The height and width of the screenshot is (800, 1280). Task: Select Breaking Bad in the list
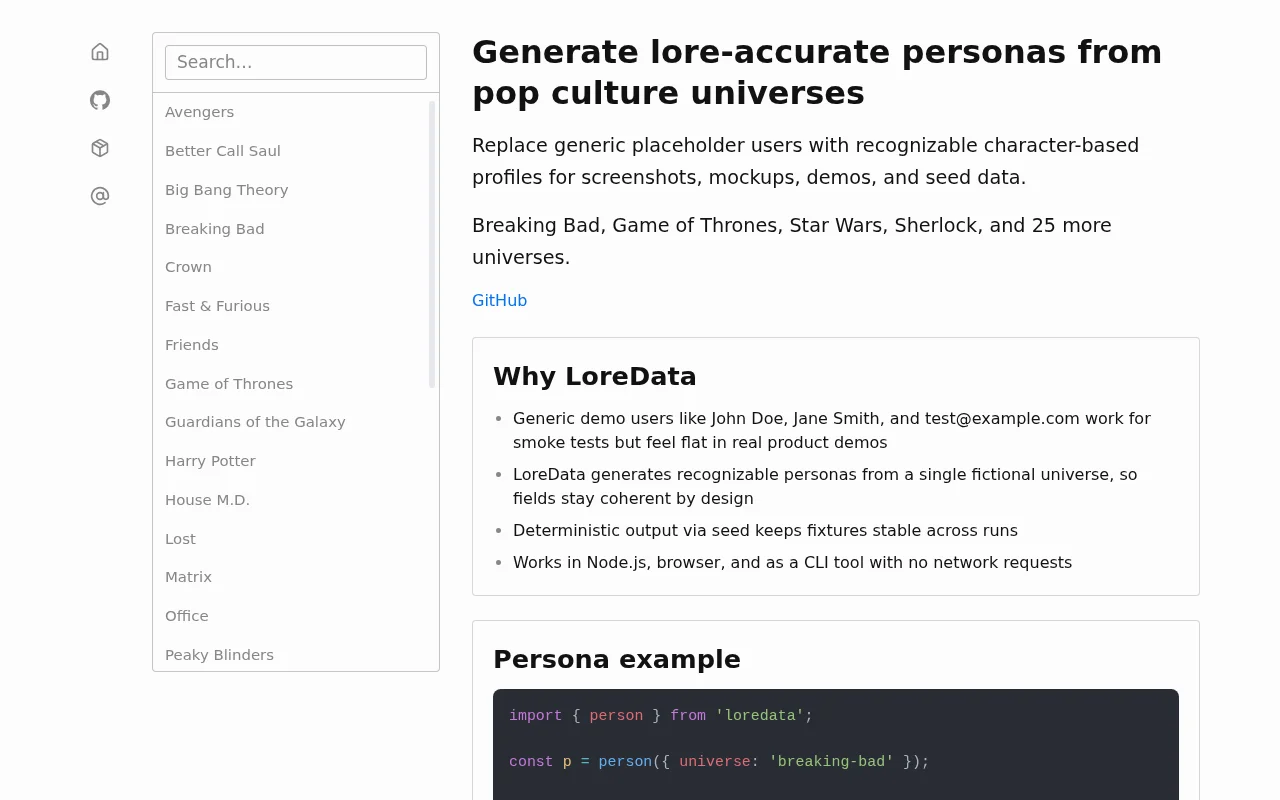point(215,229)
